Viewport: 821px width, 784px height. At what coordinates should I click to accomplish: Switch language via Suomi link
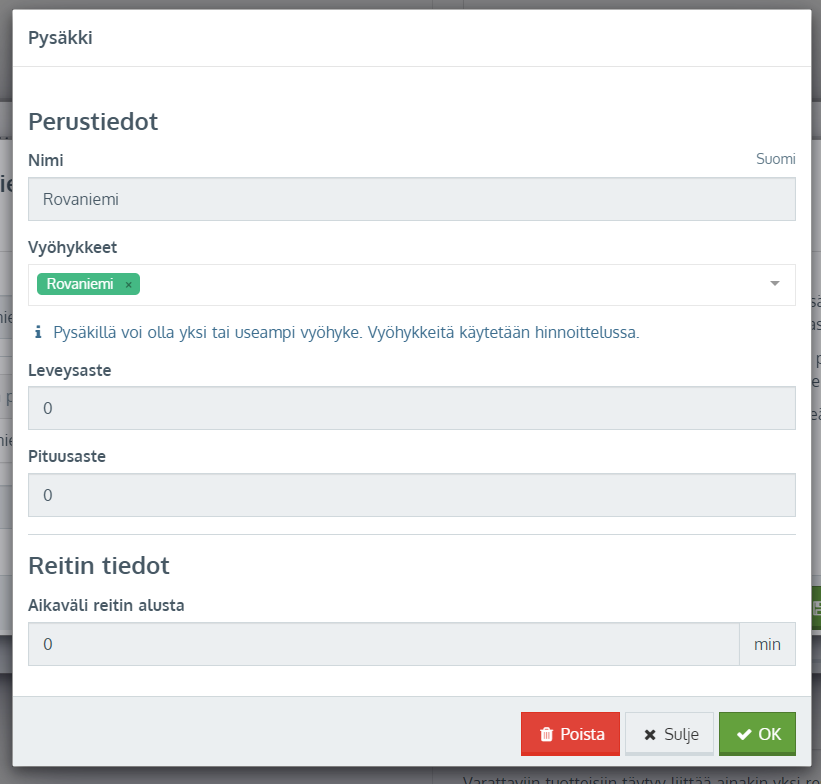775,159
